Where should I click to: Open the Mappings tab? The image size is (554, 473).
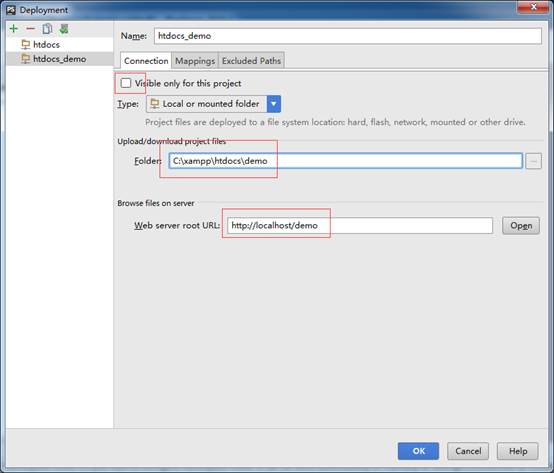tap(195, 61)
